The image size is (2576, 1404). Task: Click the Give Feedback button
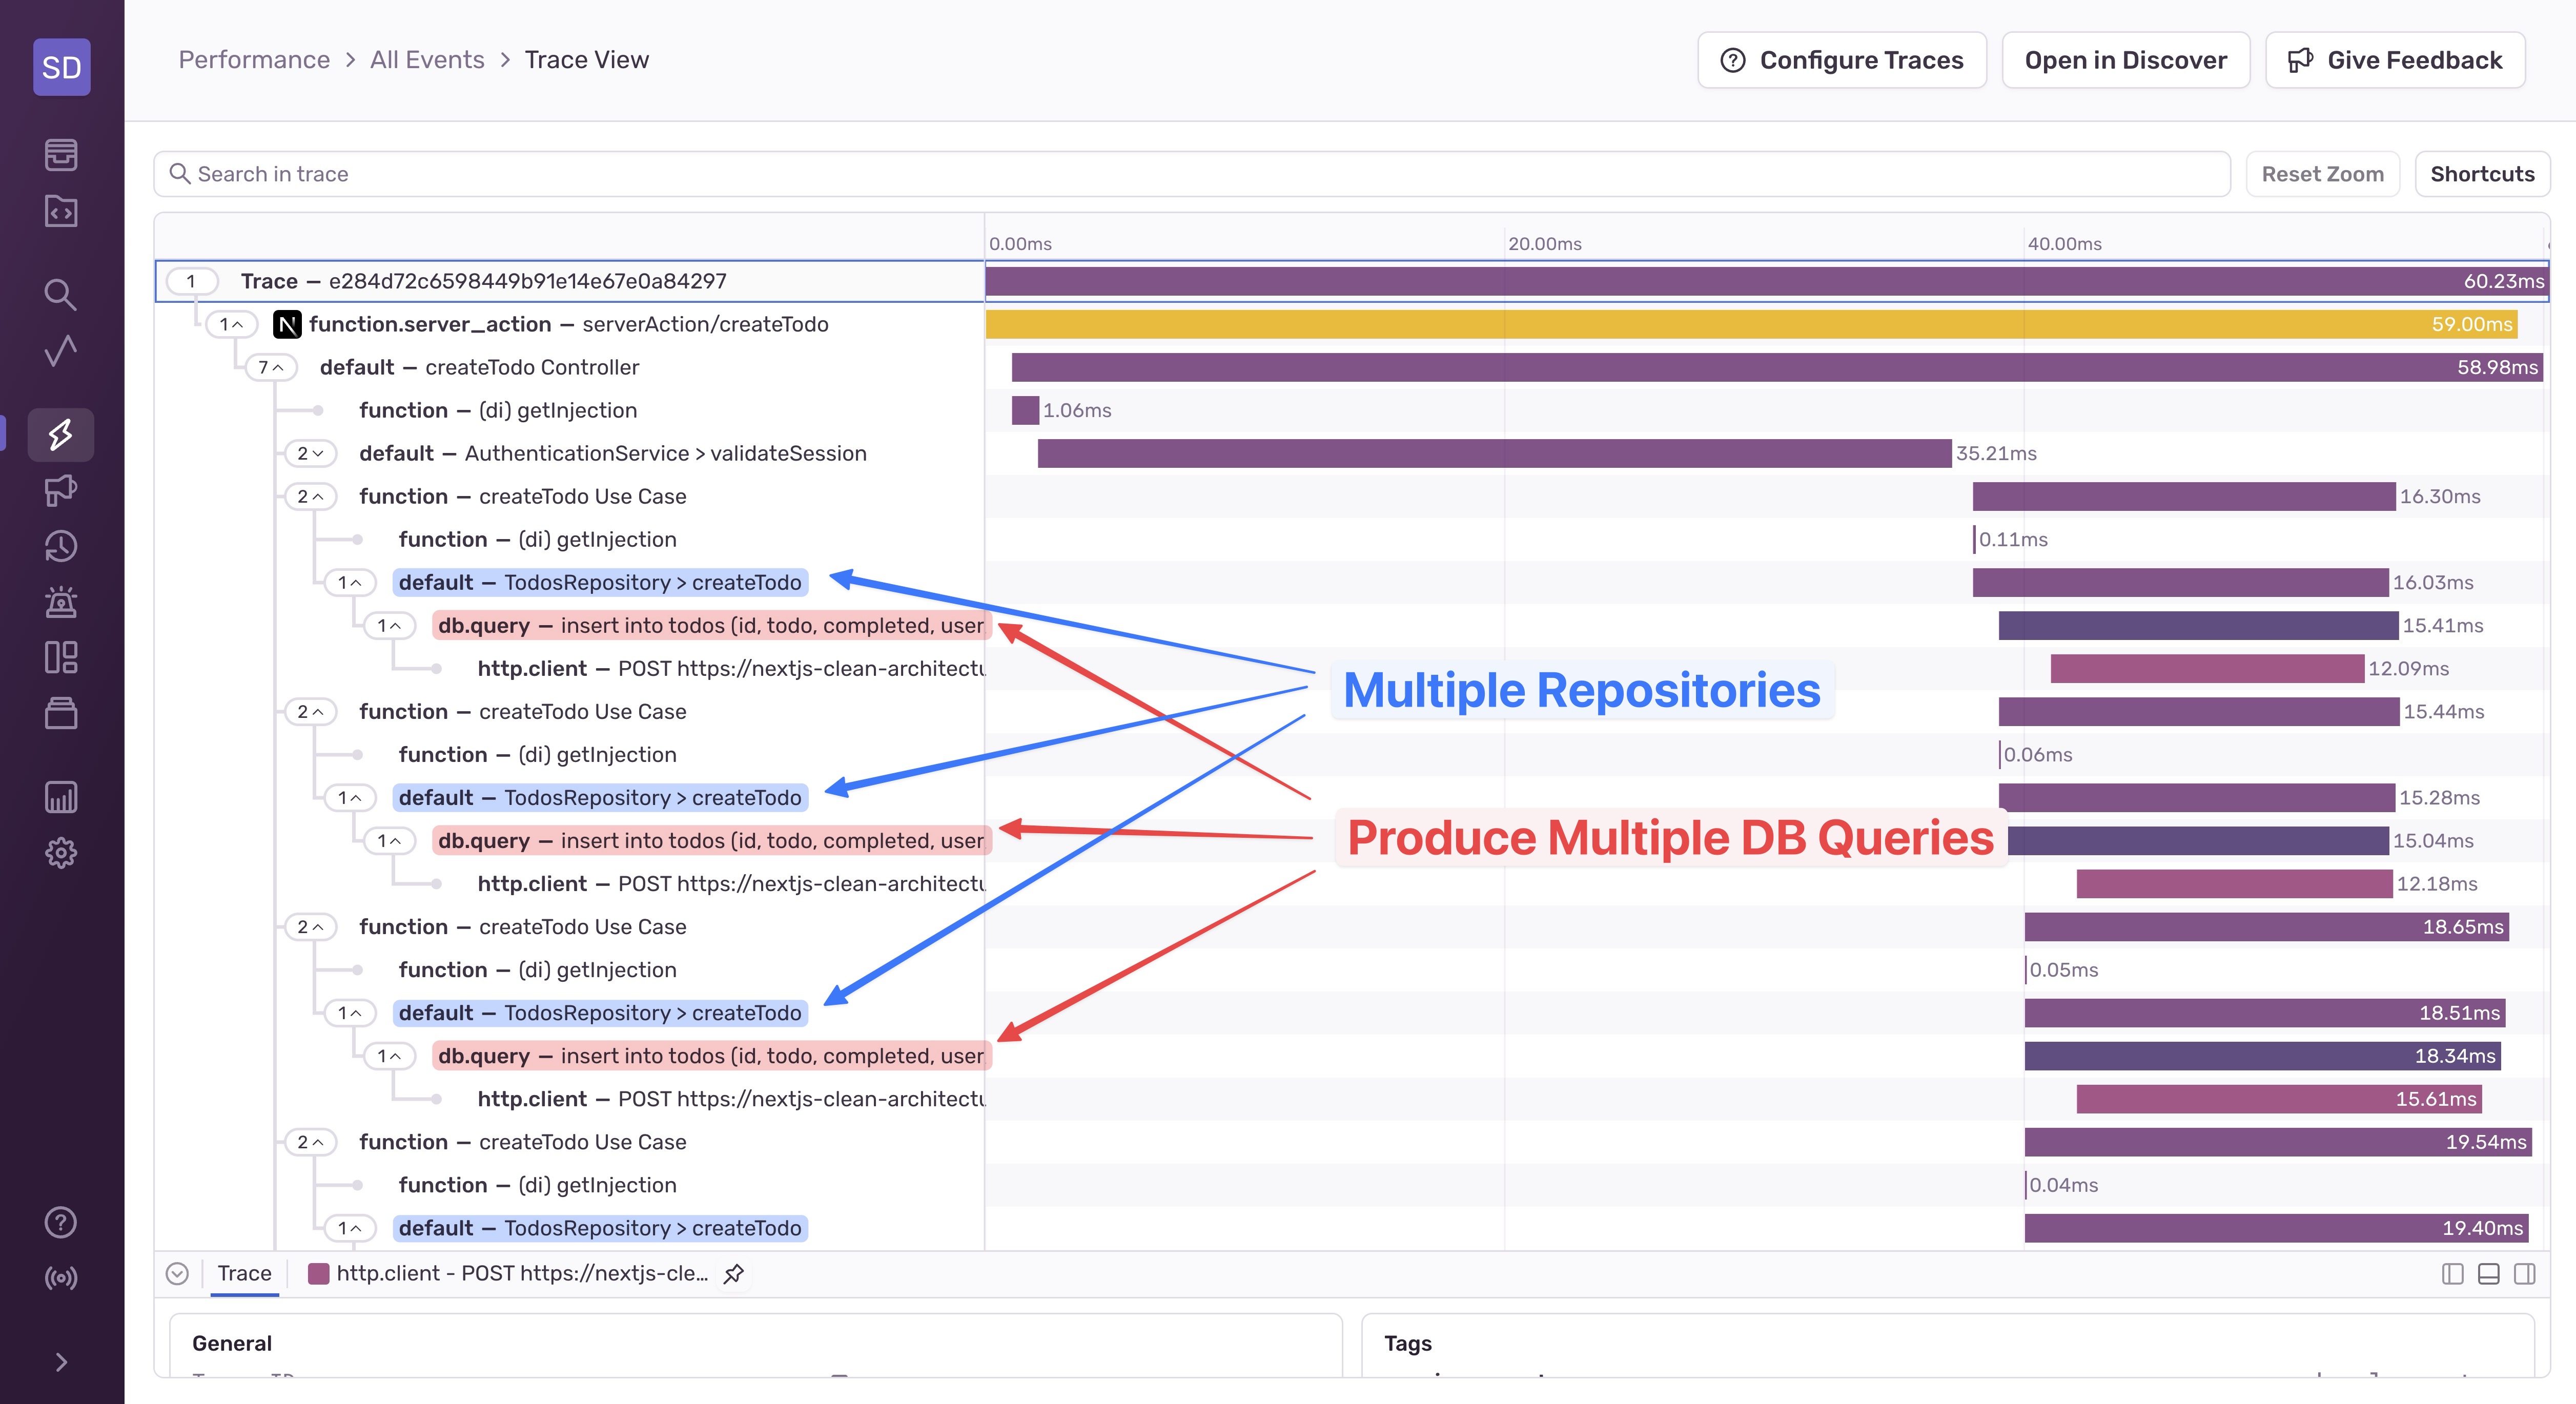(x=2395, y=60)
